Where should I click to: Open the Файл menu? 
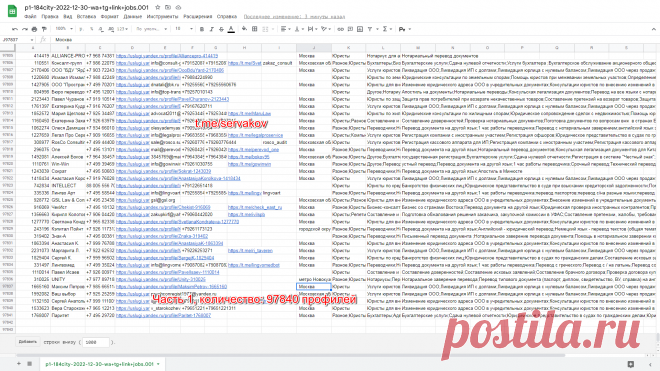30,16
